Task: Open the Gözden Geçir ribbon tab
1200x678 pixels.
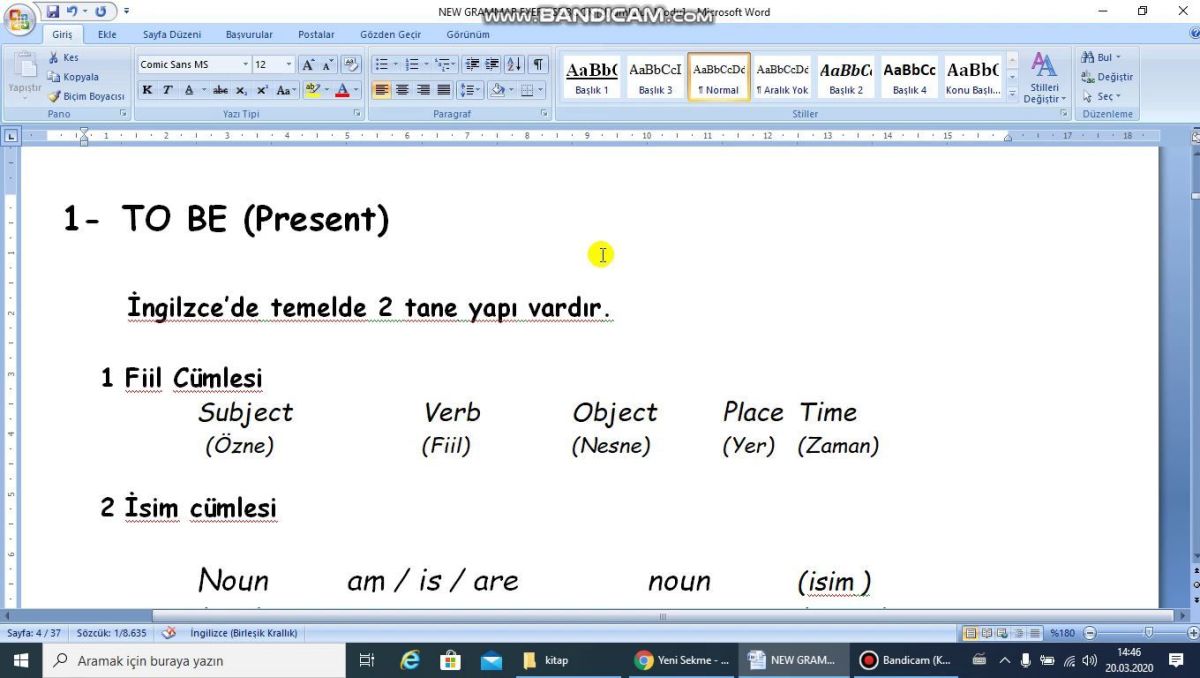Action: click(x=390, y=34)
